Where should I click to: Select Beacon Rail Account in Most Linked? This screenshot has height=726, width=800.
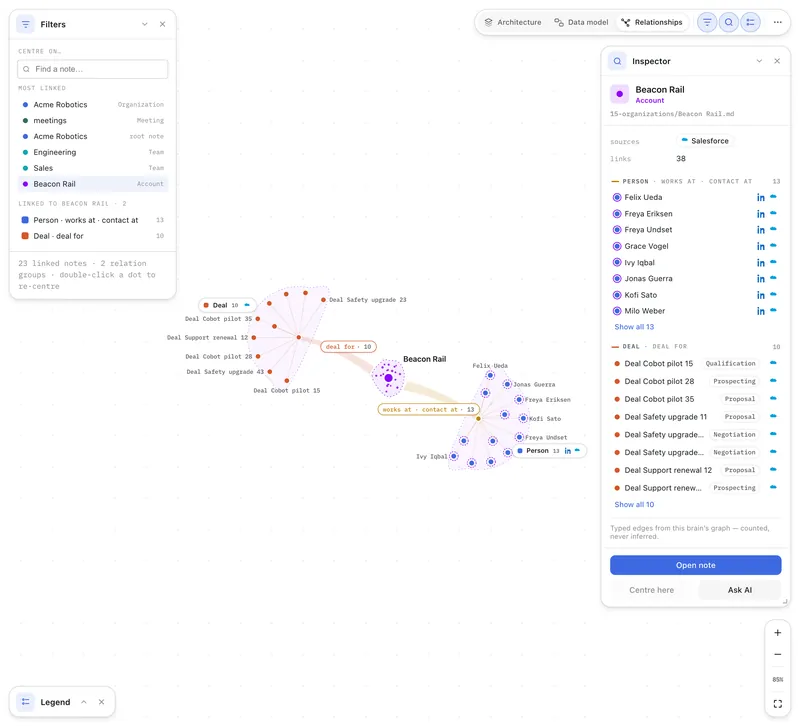click(92, 184)
